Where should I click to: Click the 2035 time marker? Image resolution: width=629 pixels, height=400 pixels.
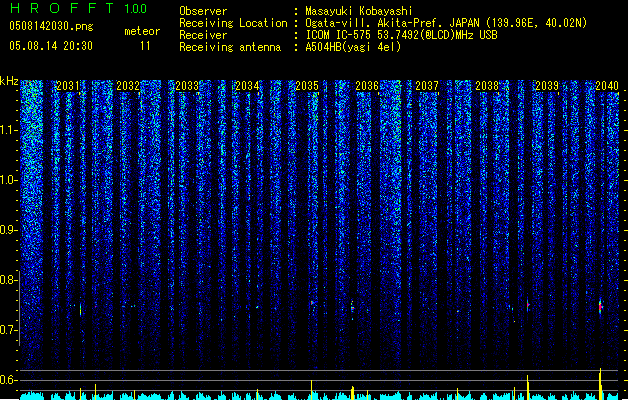pyautogui.click(x=307, y=86)
